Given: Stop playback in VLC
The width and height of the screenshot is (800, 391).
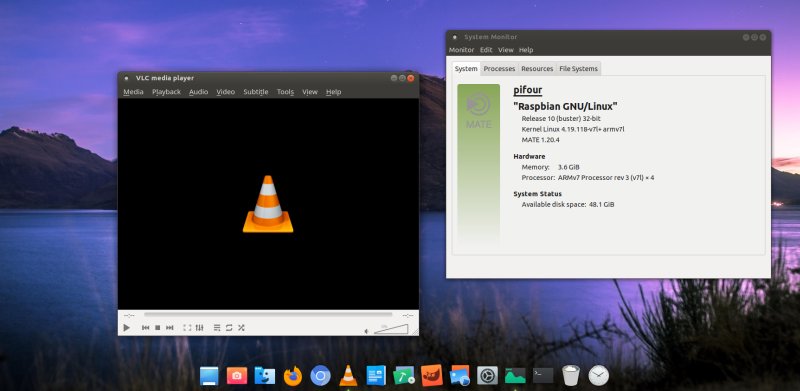Looking at the screenshot, I should click(158, 328).
